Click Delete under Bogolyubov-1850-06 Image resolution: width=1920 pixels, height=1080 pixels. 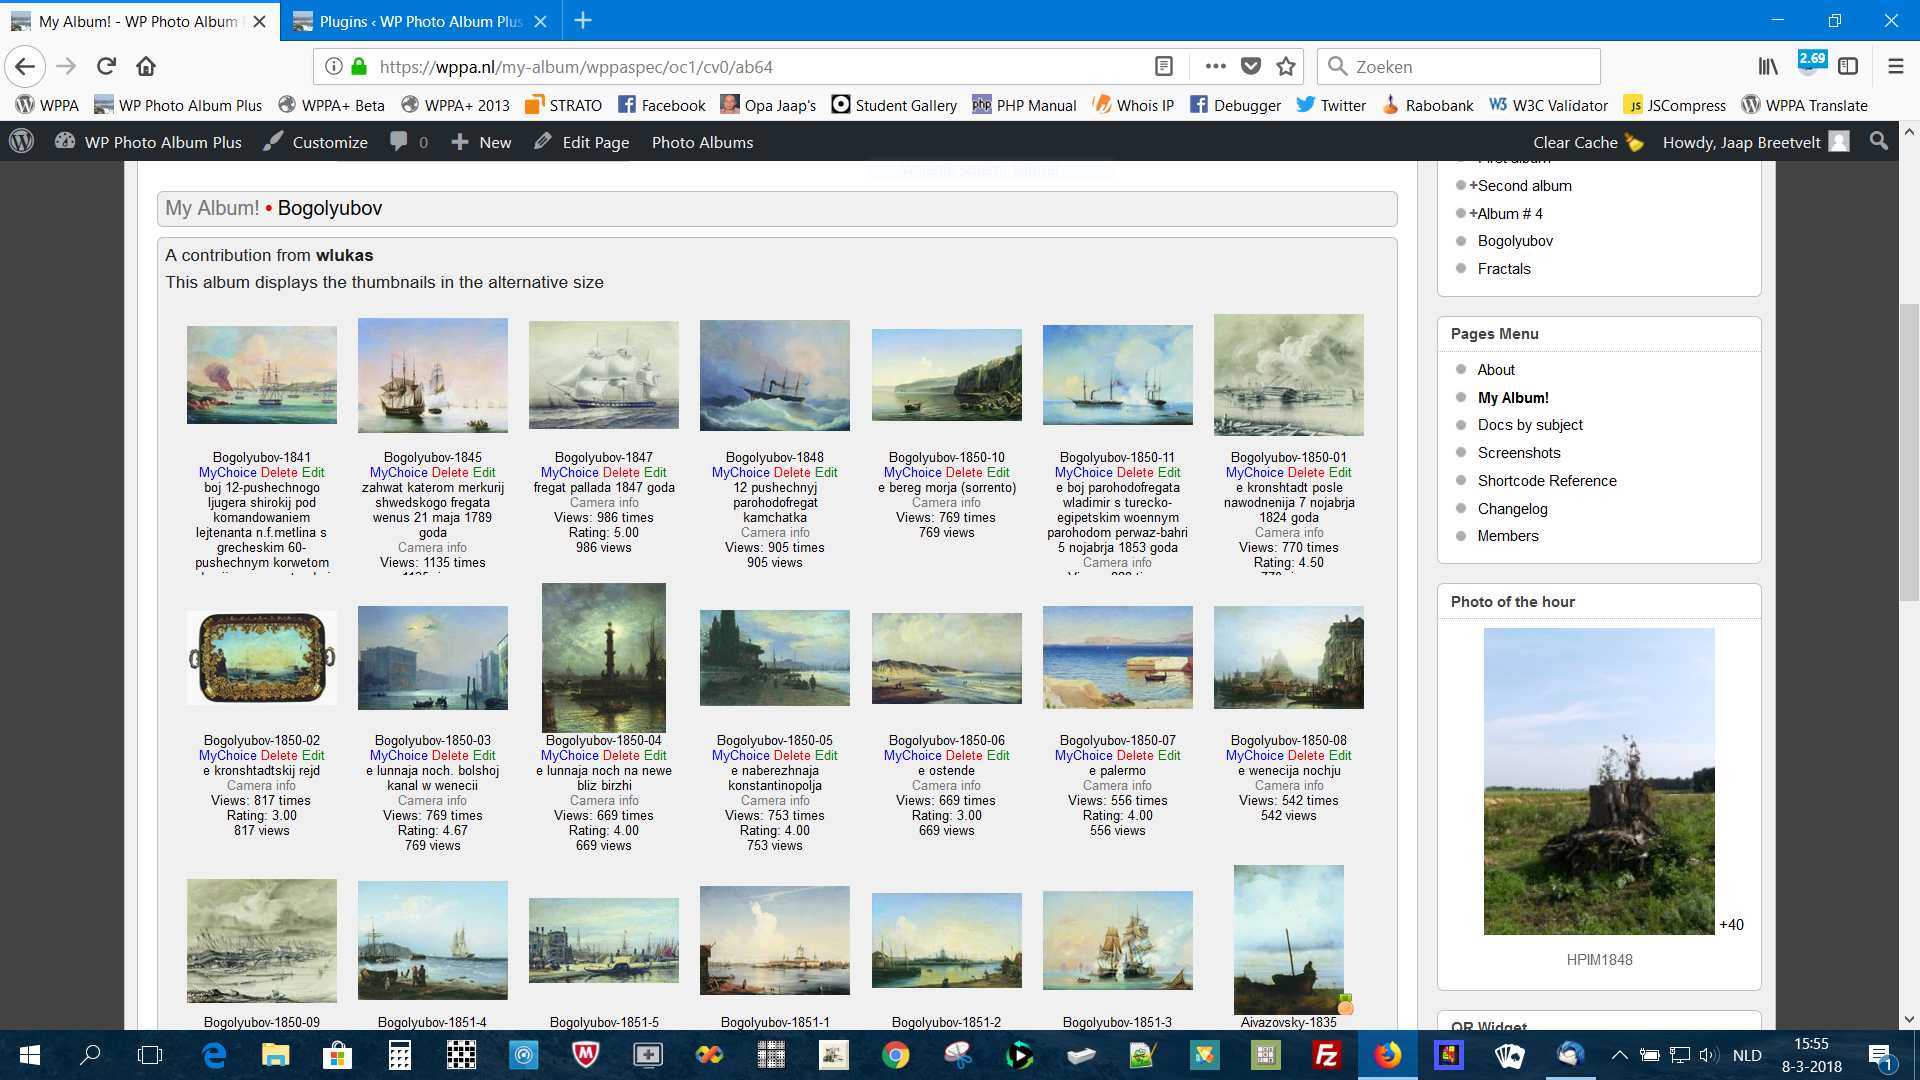[x=964, y=756]
